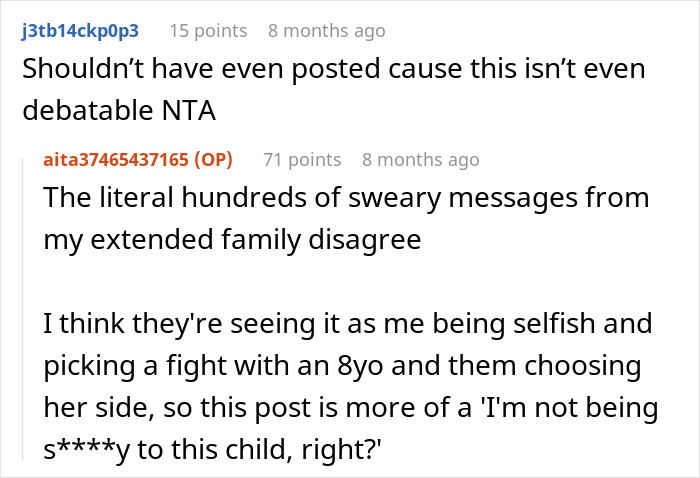The height and width of the screenshot is (478, 700).
Task: Click the "71 points" score label
Action: click(302, 160)
